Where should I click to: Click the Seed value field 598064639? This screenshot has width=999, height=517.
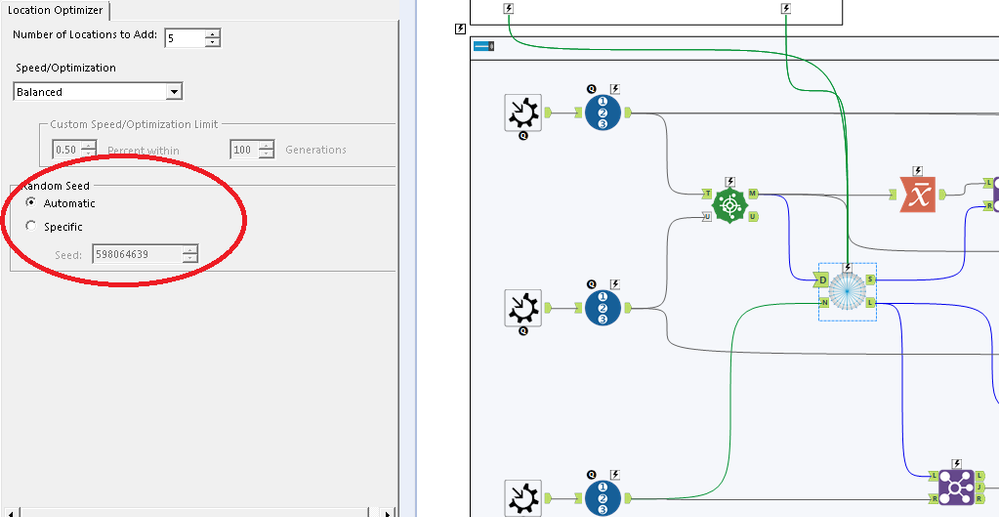pos(138,254)
